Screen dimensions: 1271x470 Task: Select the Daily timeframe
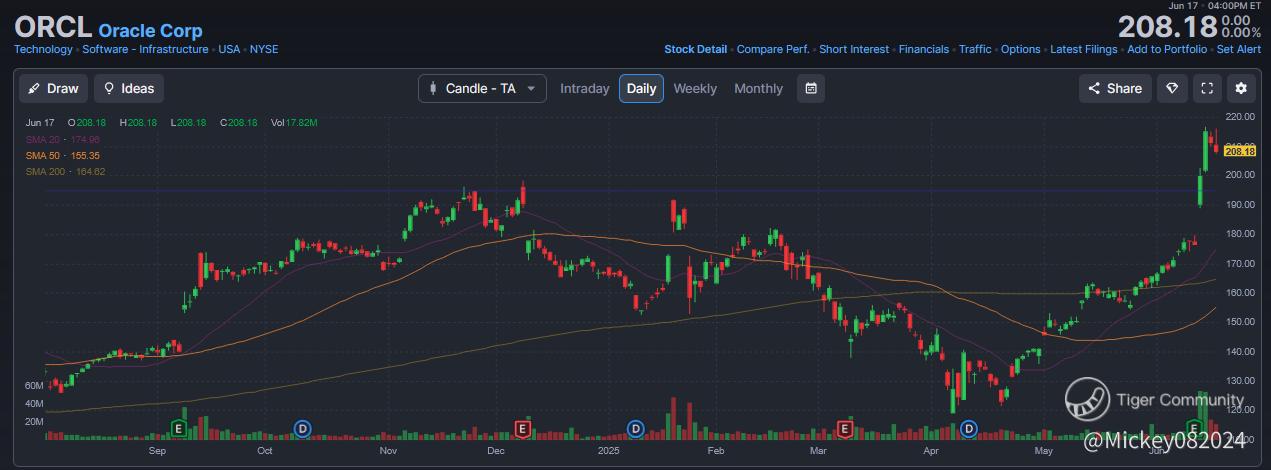[x=641, y=88]
